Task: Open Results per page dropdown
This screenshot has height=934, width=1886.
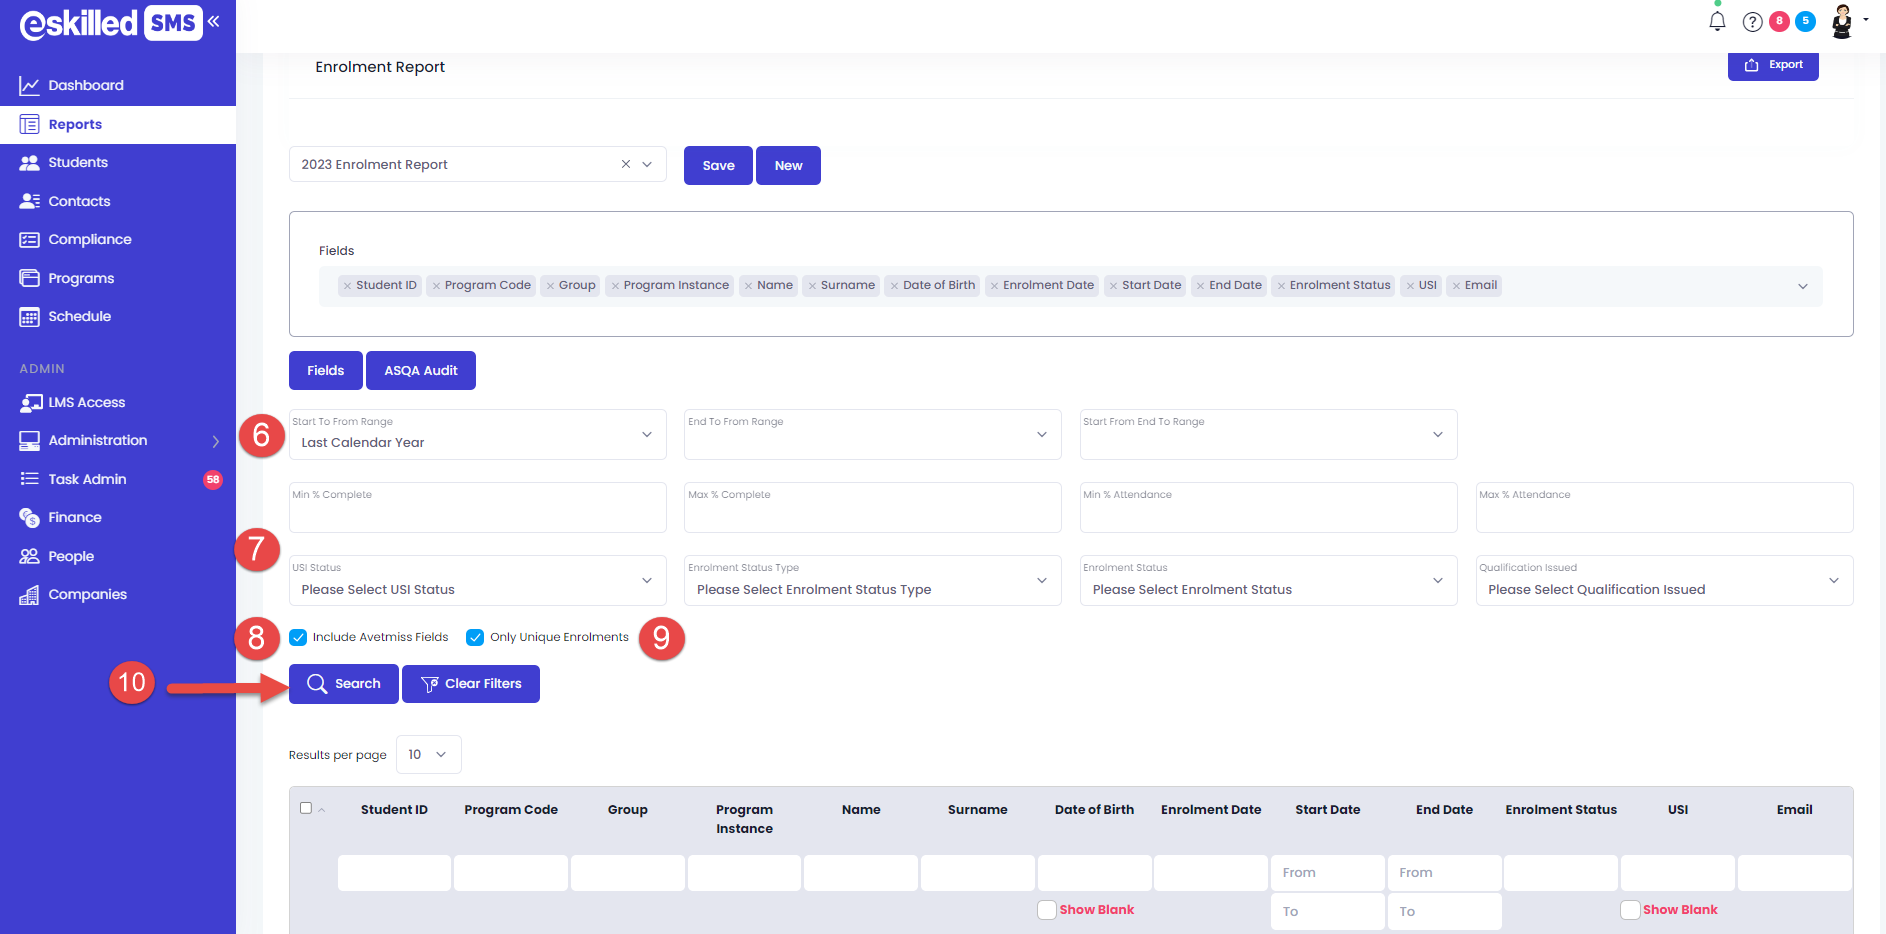Action: click(428, 755)
